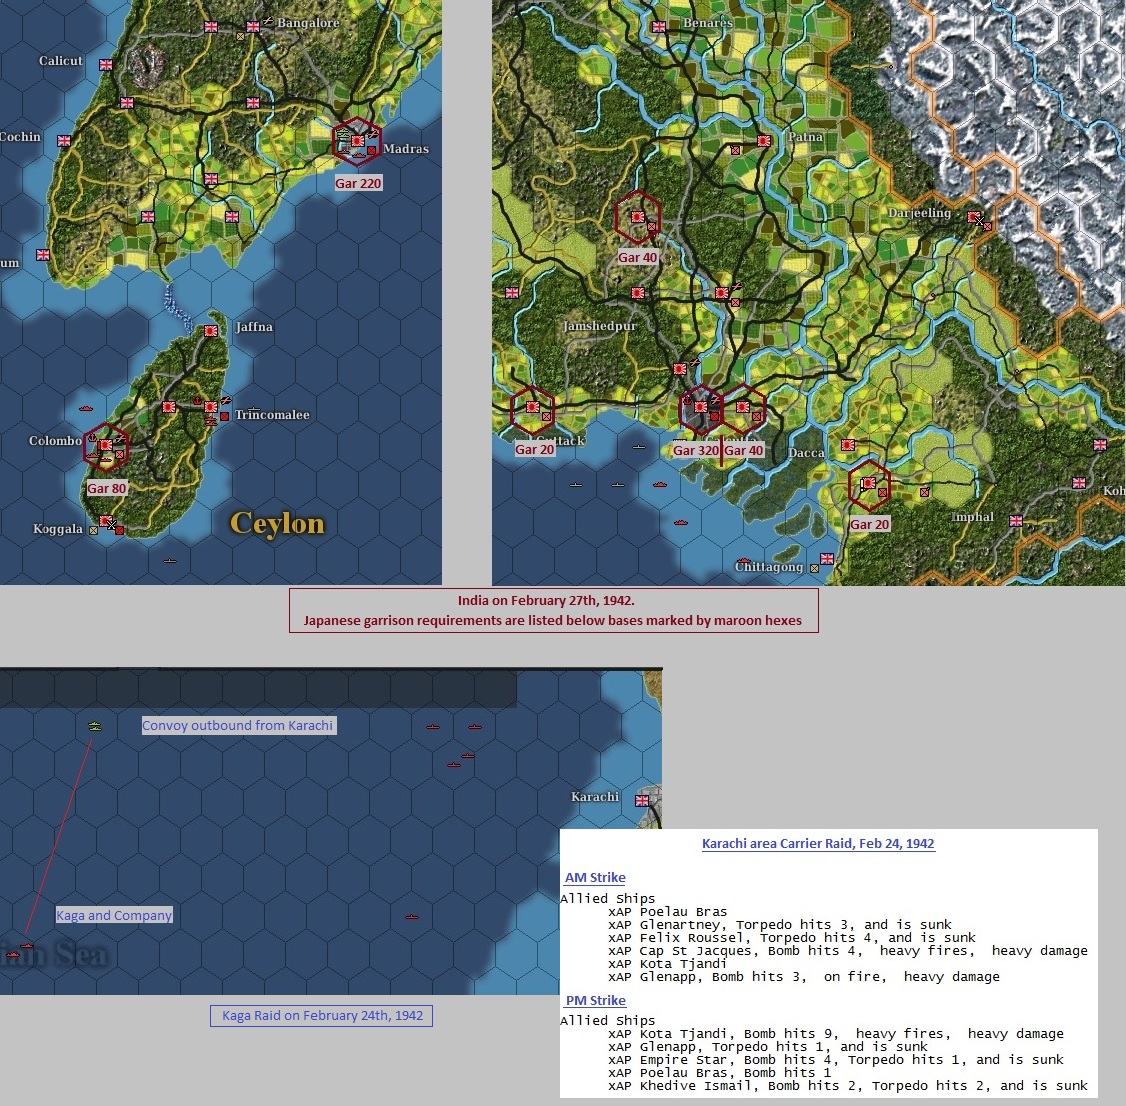This screenshot has width=1126, height=1106.
Task: Select the British flag next to Chittagong
Action: [827, 559]
